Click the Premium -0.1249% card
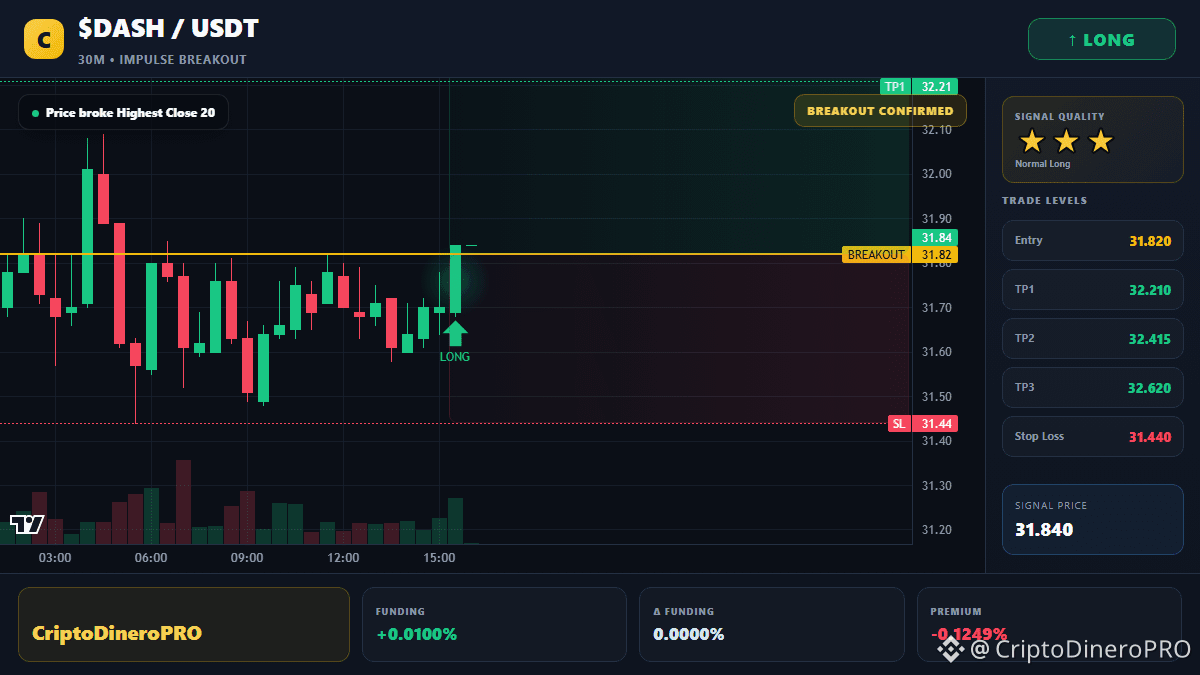The image size is (1200, 675). click(1049, 624)
